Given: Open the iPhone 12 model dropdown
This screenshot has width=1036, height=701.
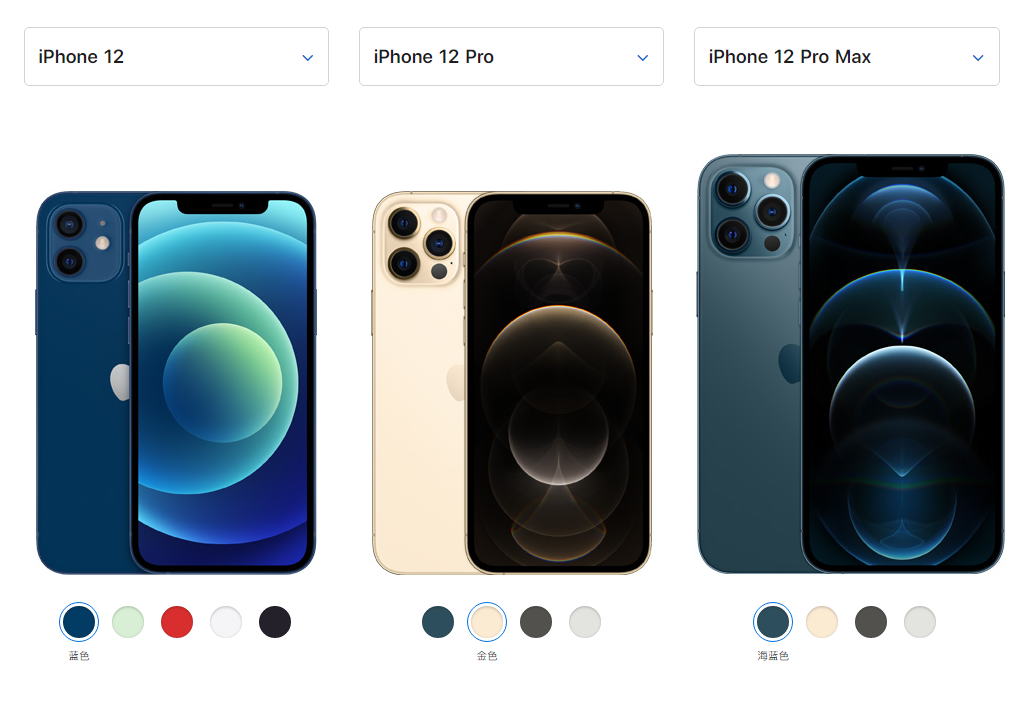Looking at the screenshot, I should 176,57.
